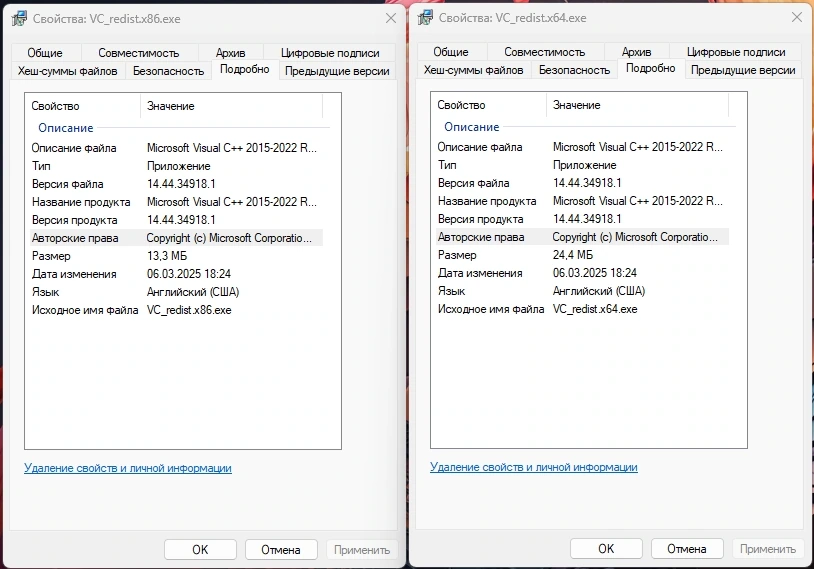Select Название продукта row in x86 window
This screenshot has height=569, width=814.
(x=177, y=202)
